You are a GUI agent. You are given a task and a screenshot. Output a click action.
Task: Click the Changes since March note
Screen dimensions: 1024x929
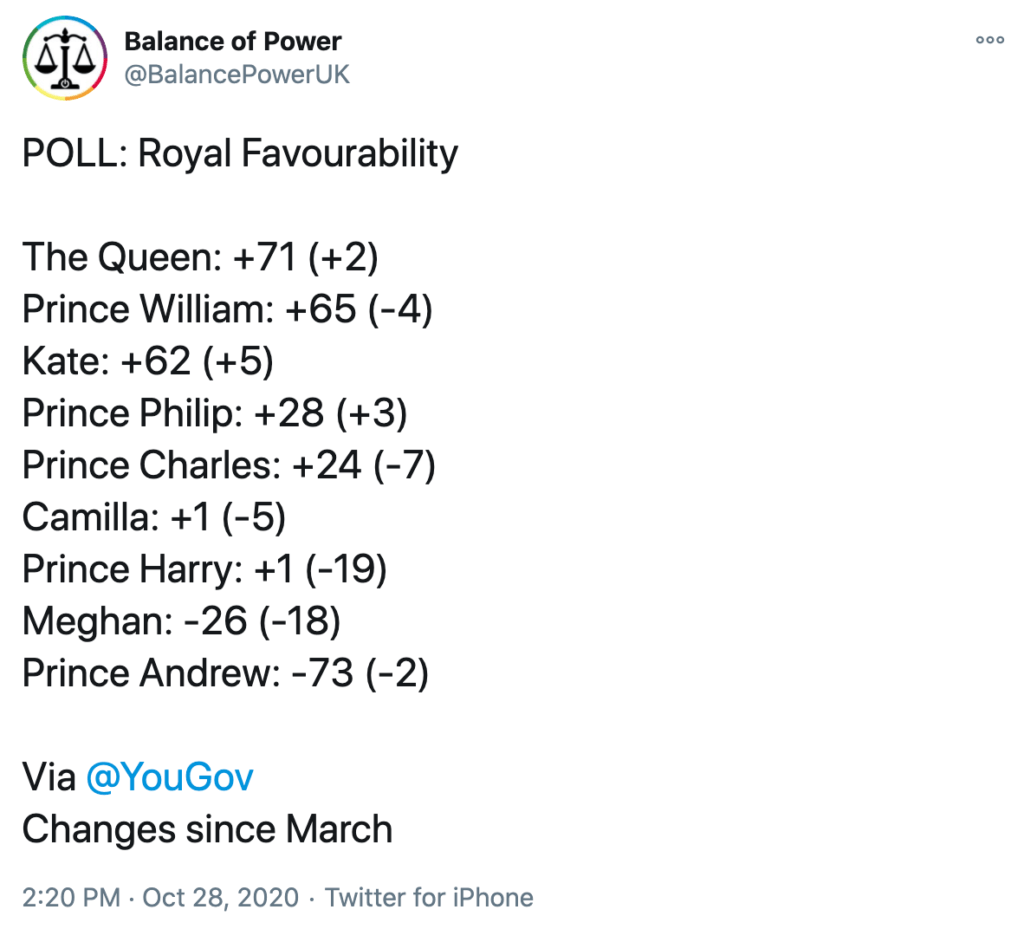pyautogui.click(x=207, y=829)
